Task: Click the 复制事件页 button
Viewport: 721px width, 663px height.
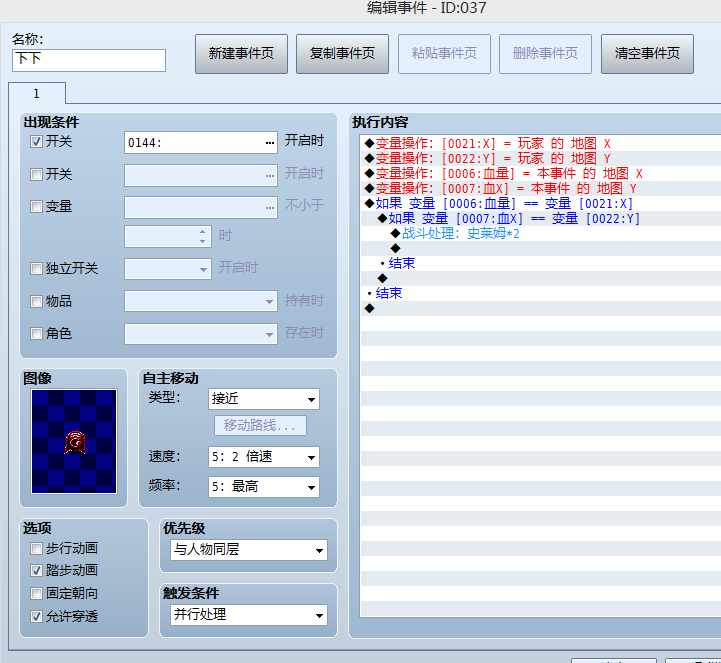Action: 343,54
